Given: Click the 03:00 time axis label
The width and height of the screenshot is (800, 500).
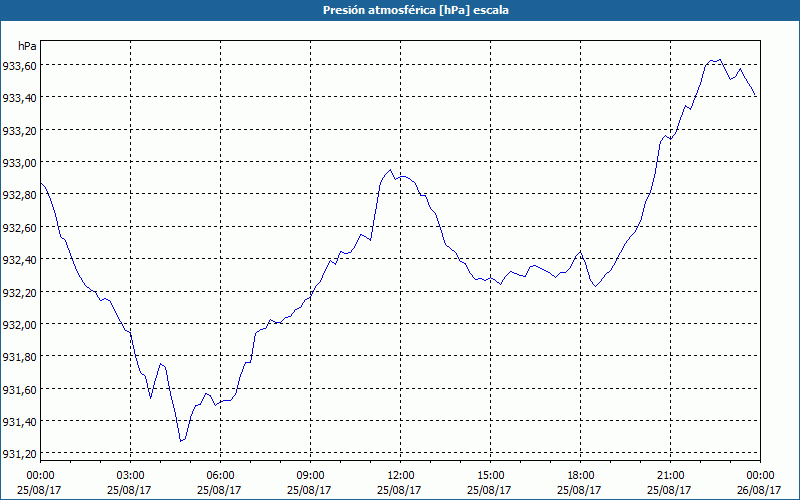Looking at the screenshot, I should coord(131,476).
